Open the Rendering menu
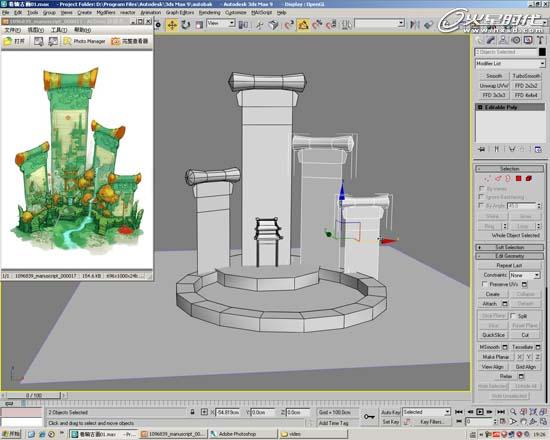This screenshot has height=440, width=550. (x=209, y=12)
